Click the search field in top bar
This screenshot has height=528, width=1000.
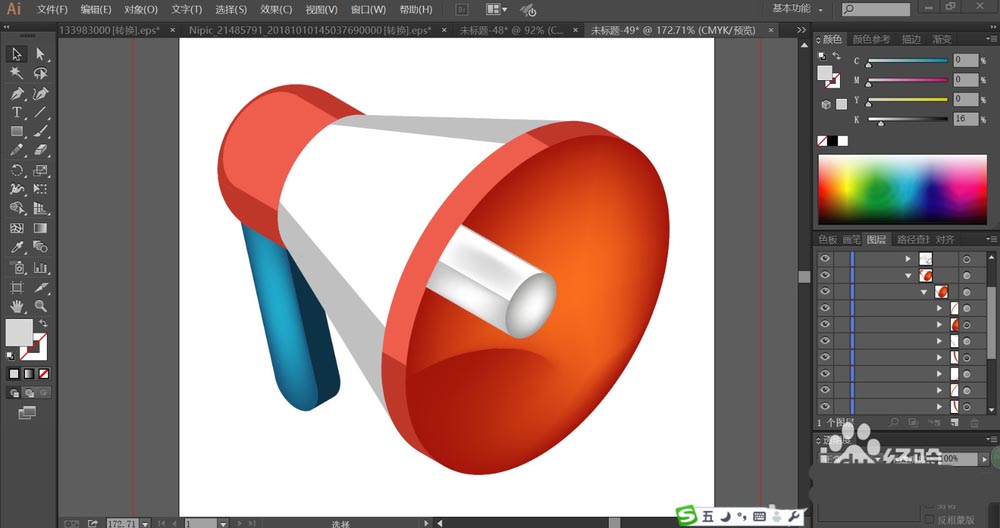[x=876, y=9]
